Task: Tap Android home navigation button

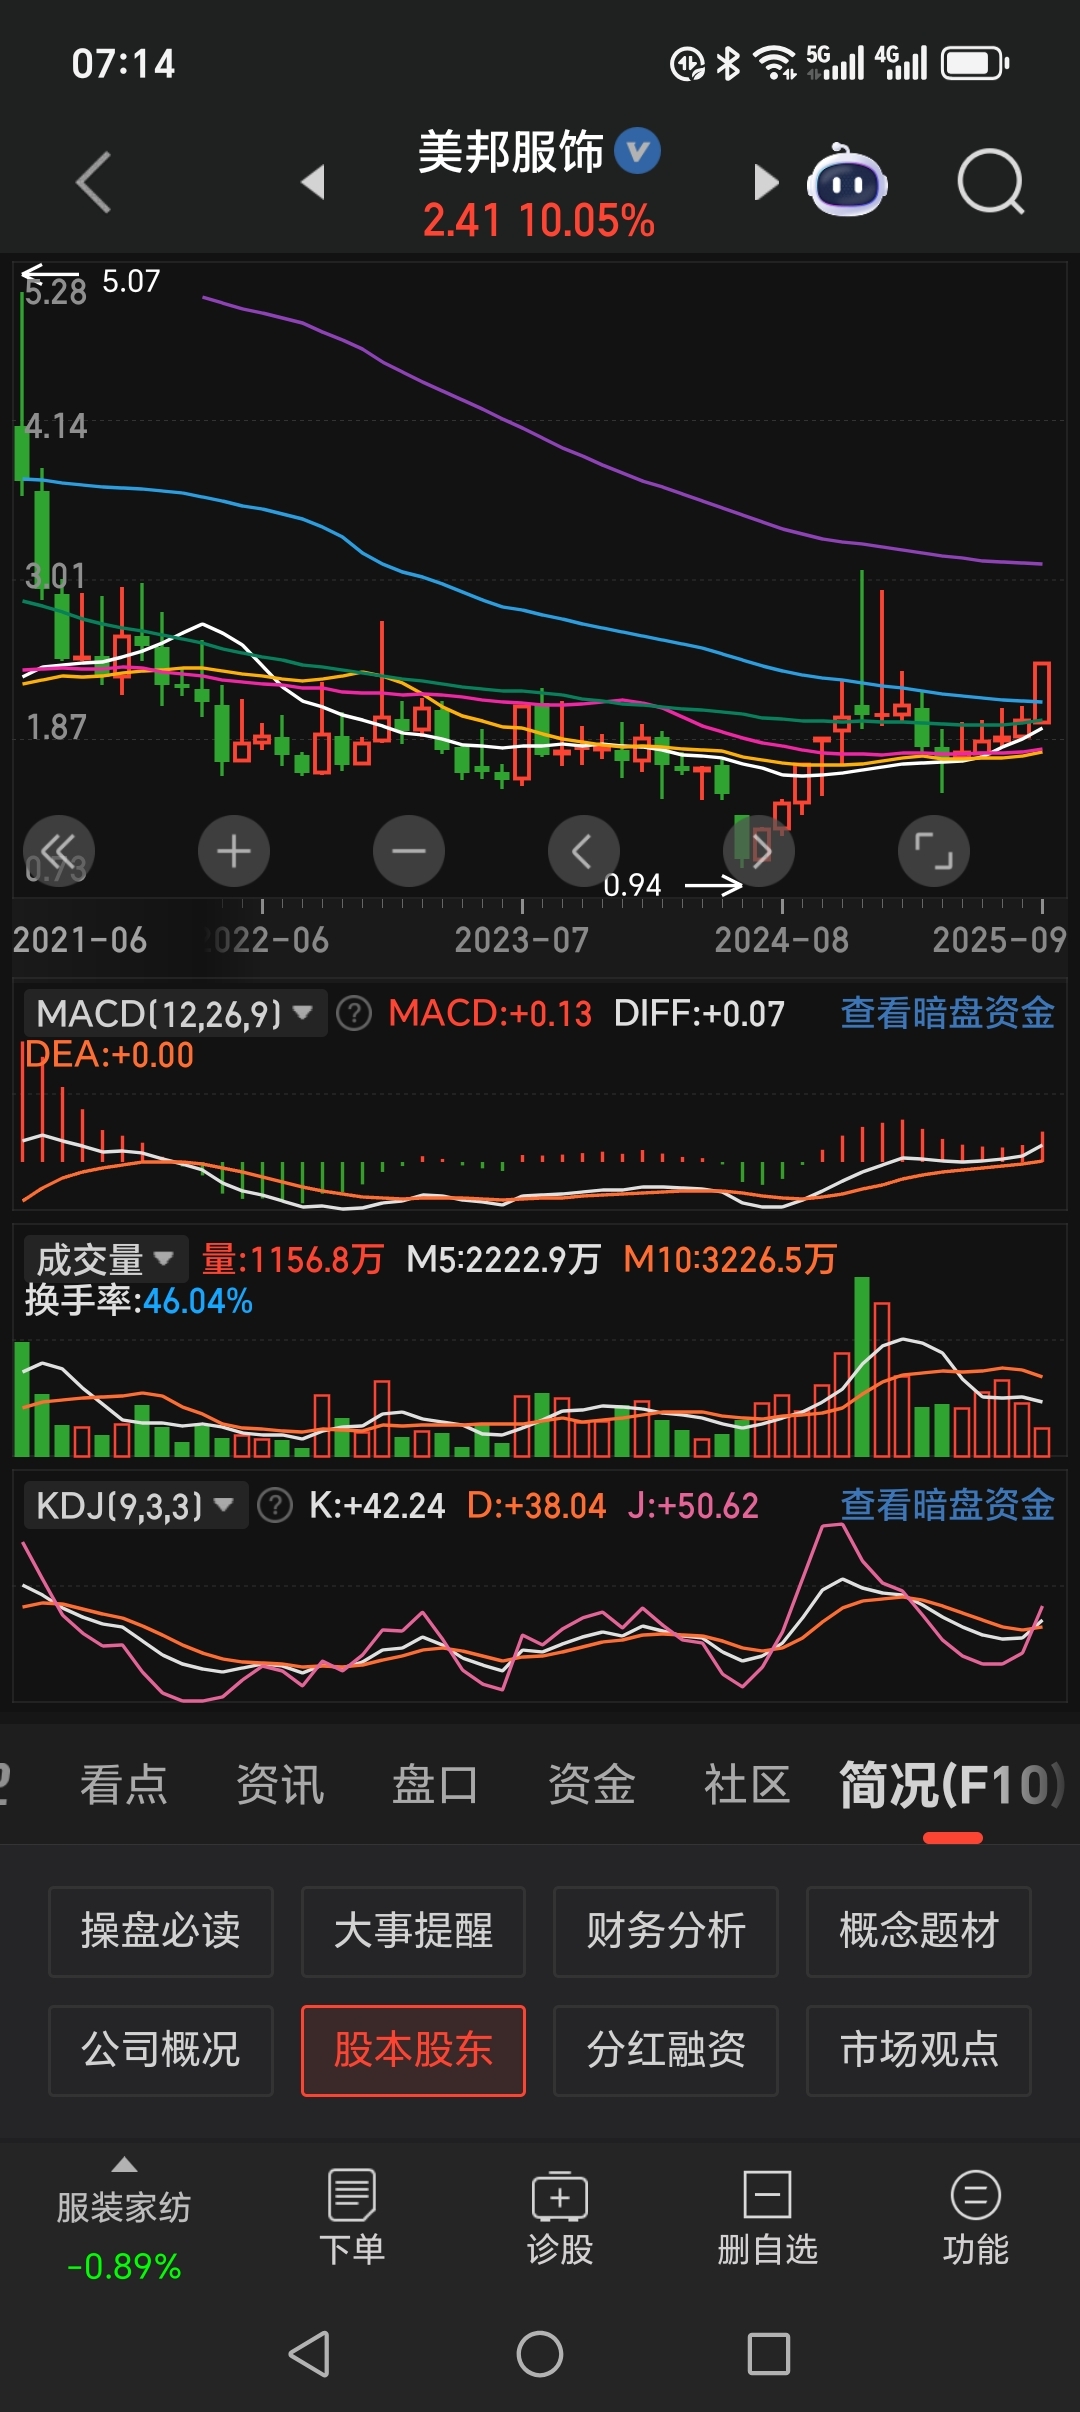Action: click(540, 2354)
